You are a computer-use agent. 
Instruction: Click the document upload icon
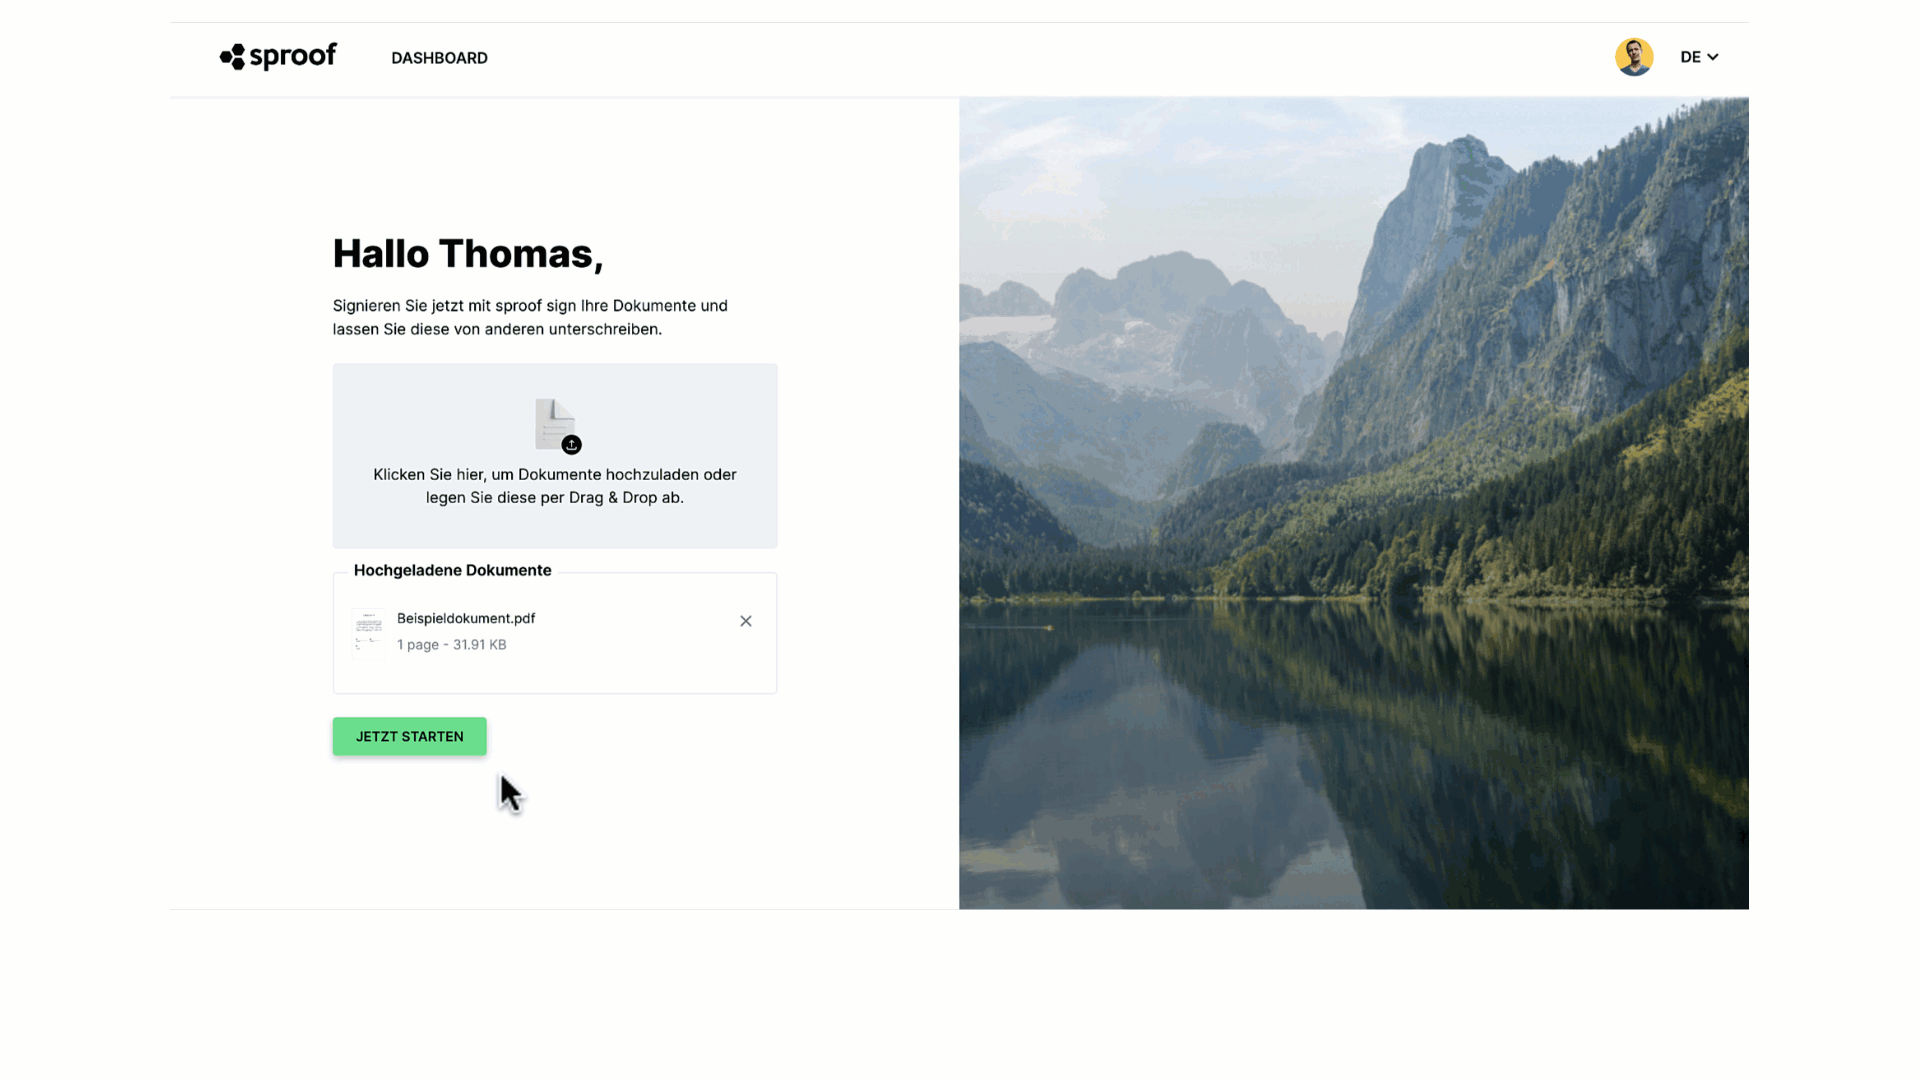click(556, 424)
